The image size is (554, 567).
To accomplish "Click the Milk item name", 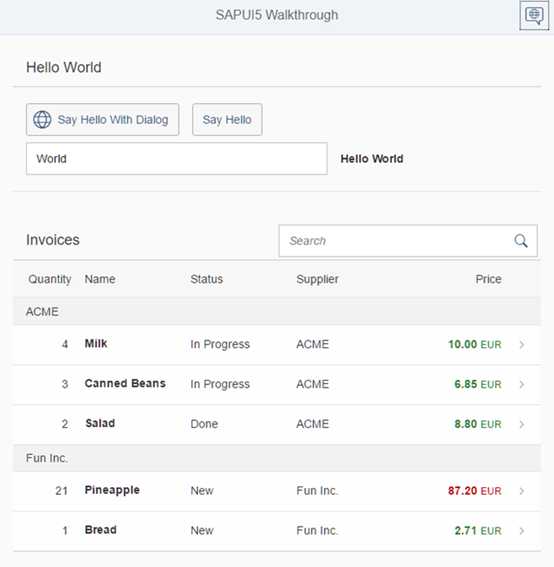I will click(96, 344).
